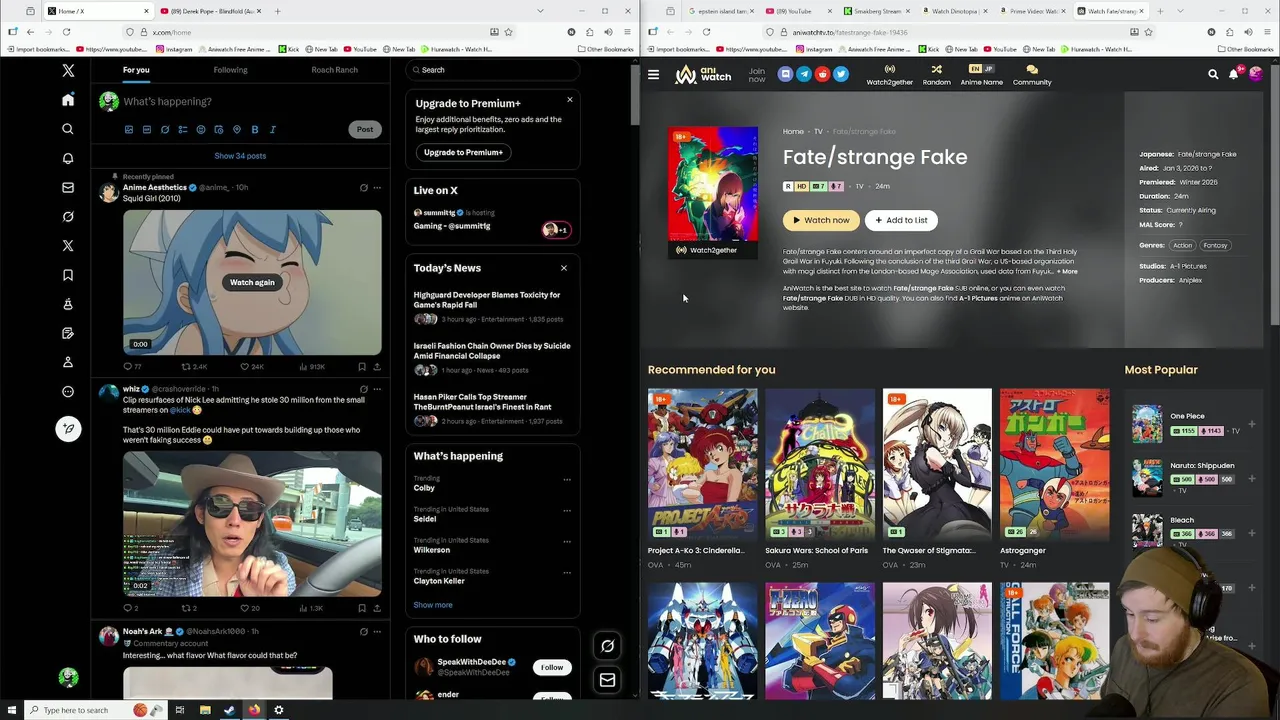This screenshot has width=1280, height=720.
Task: Dismiss the Upgrade to Premium+ card
Action: (570, 99)
